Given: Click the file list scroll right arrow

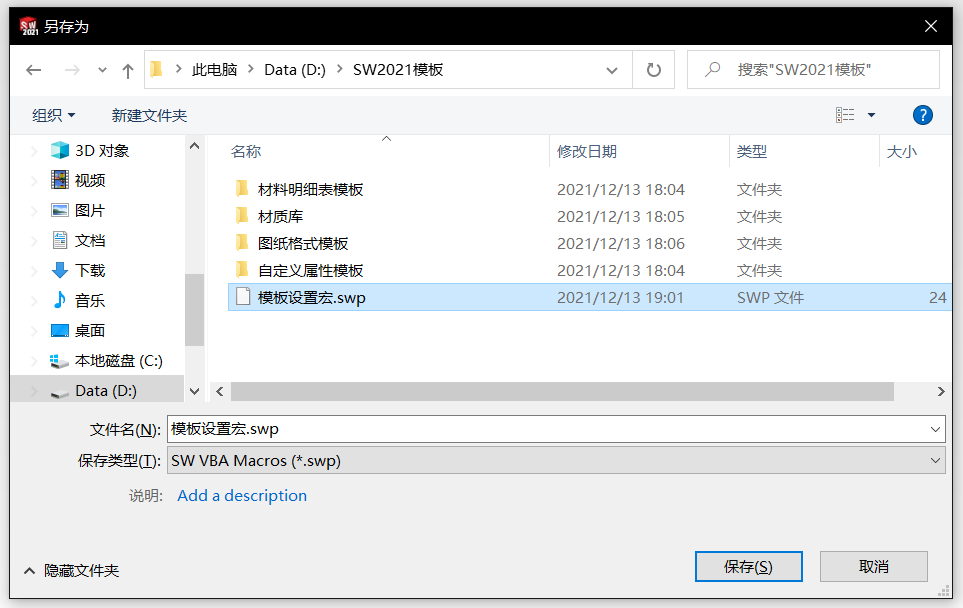Looking at the screenshot, I should (941, 391).
